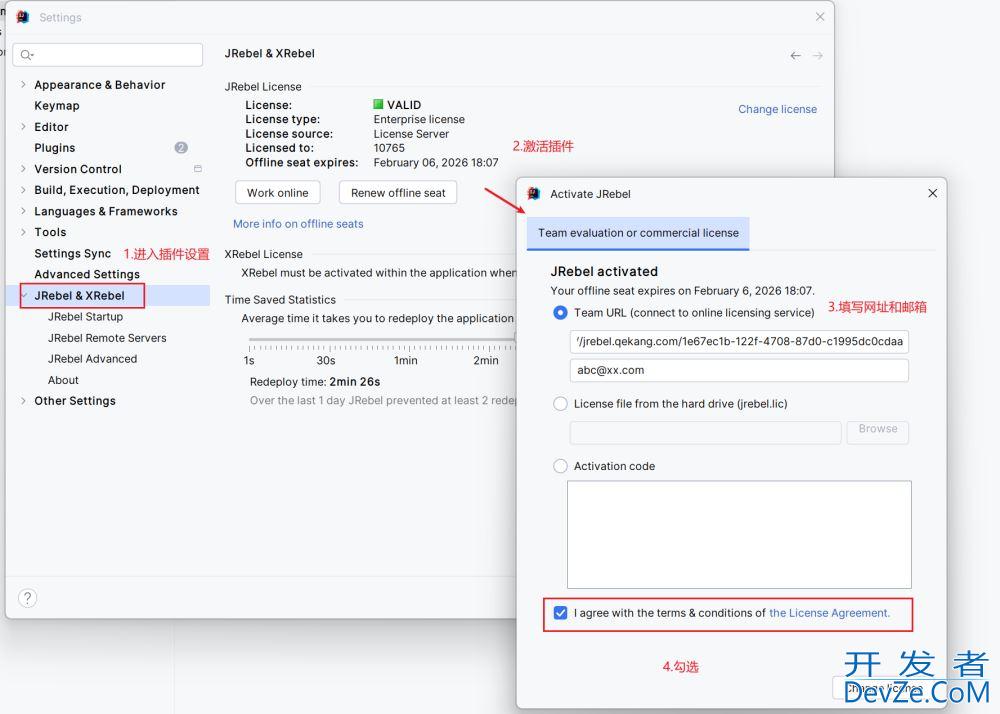Click the "Time Saved Statistics" heading

click(280, 300)
